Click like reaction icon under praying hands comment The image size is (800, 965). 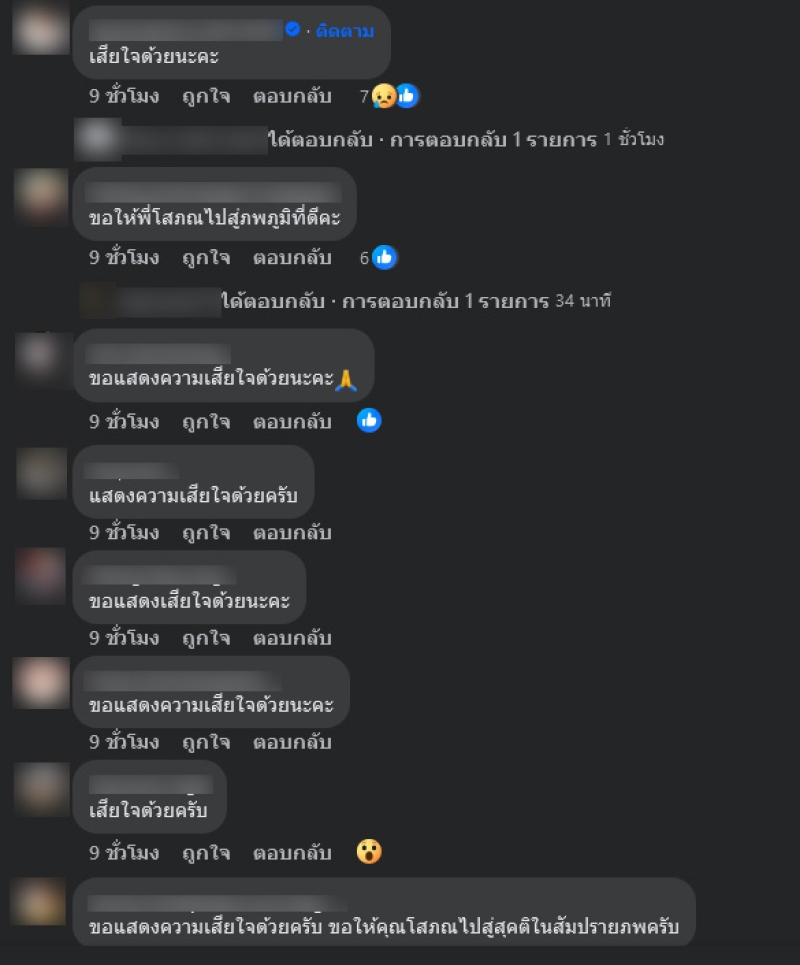coord(369,420)
